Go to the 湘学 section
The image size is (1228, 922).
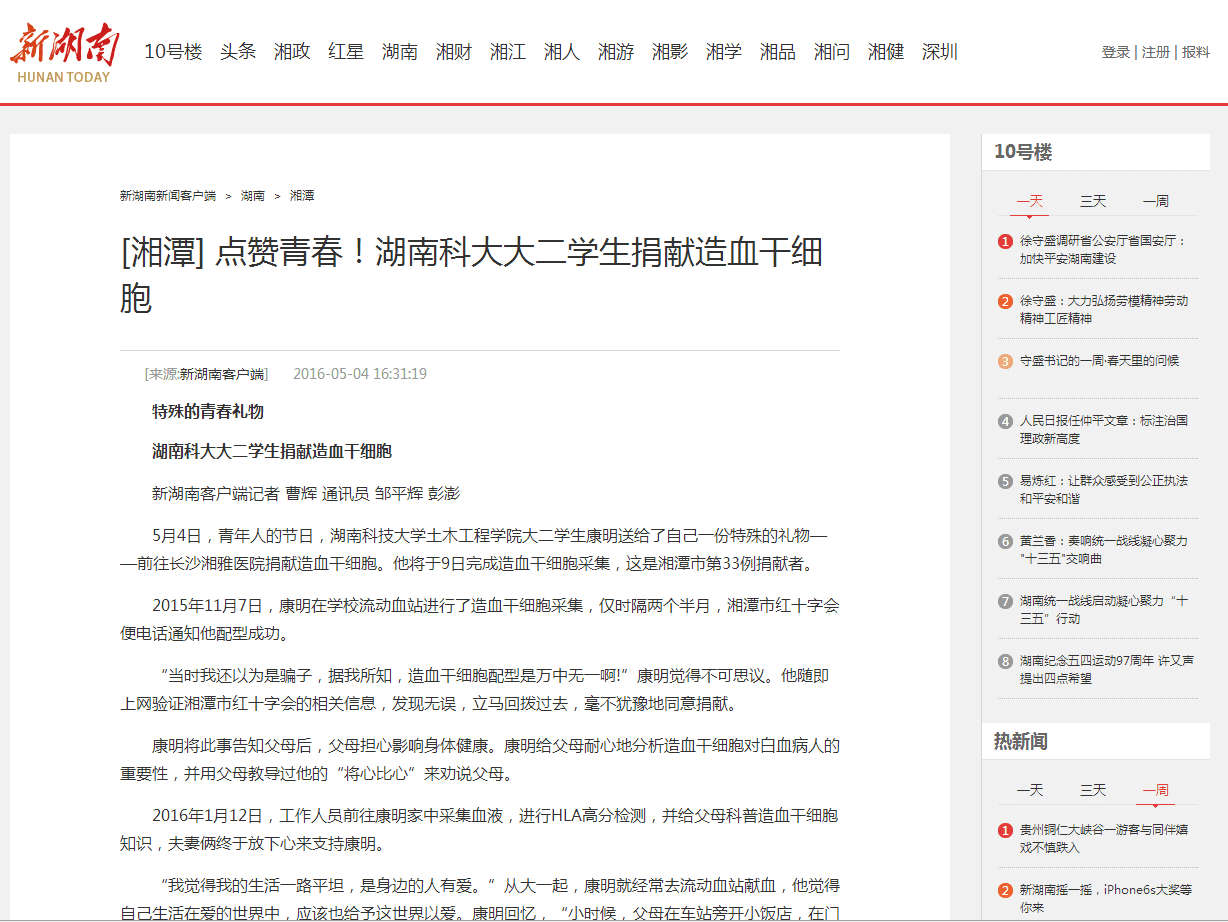point(724,52)
